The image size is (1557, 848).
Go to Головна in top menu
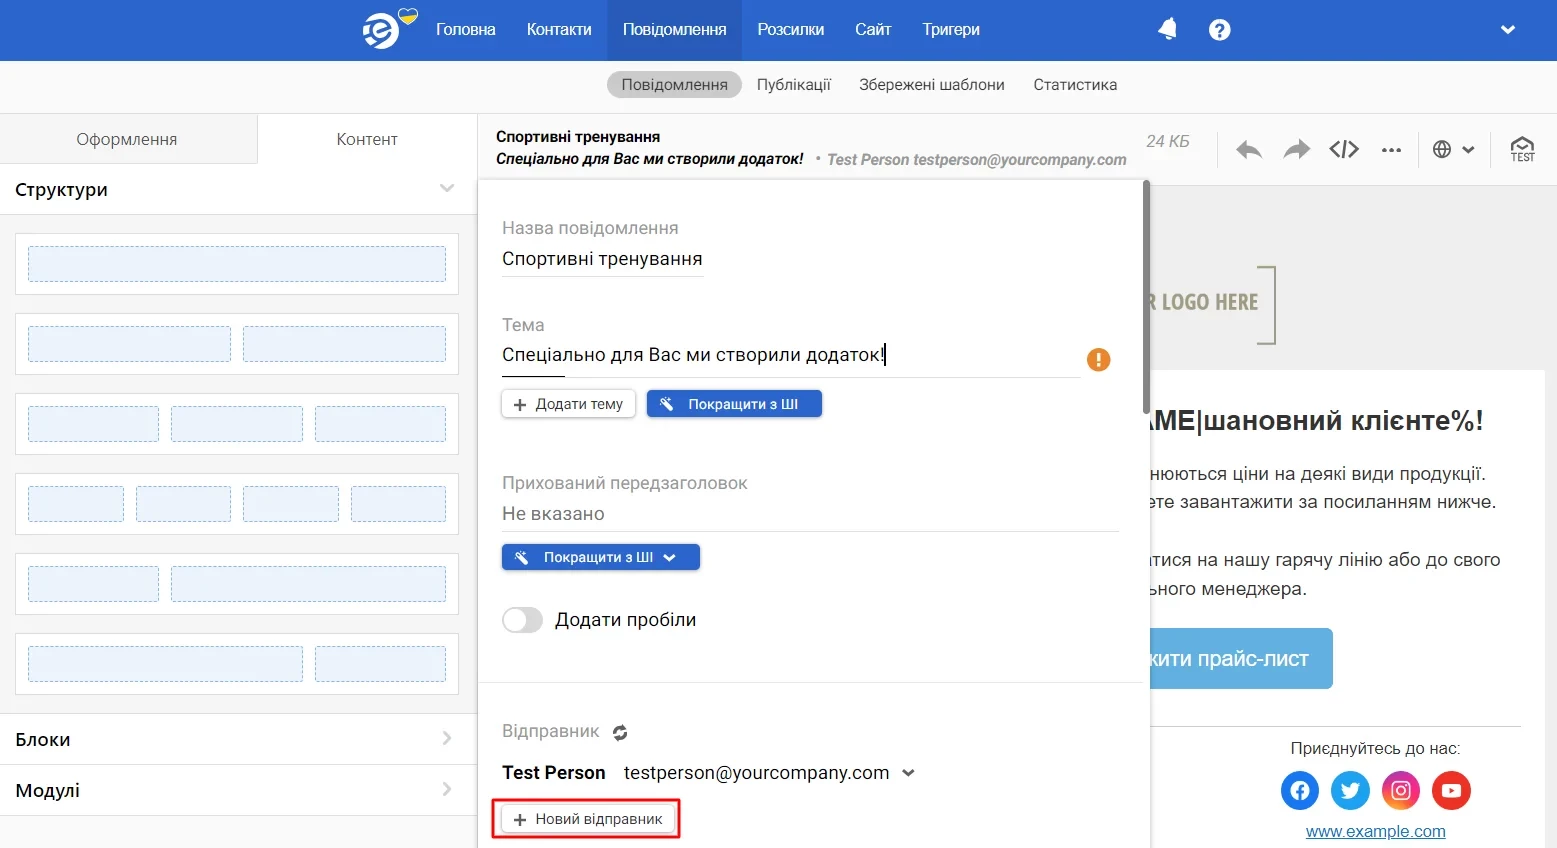(466, 30)
